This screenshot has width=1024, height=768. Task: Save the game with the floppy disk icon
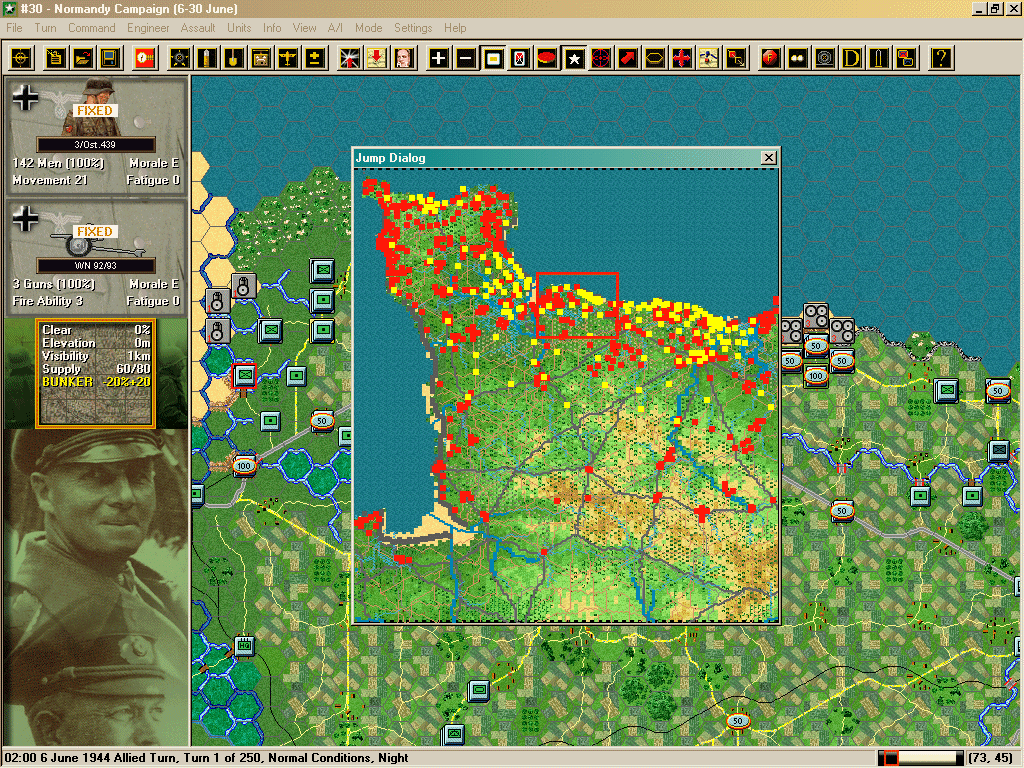[110, 58]
